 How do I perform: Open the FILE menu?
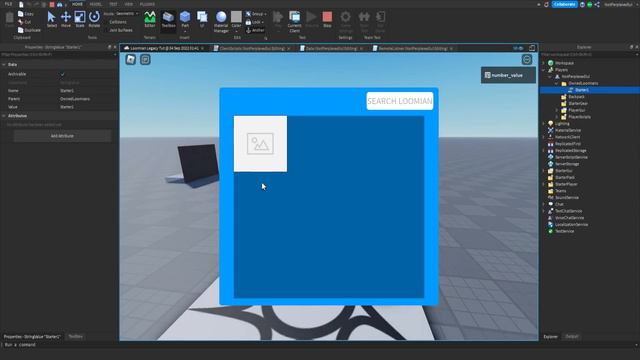point(8,4)
